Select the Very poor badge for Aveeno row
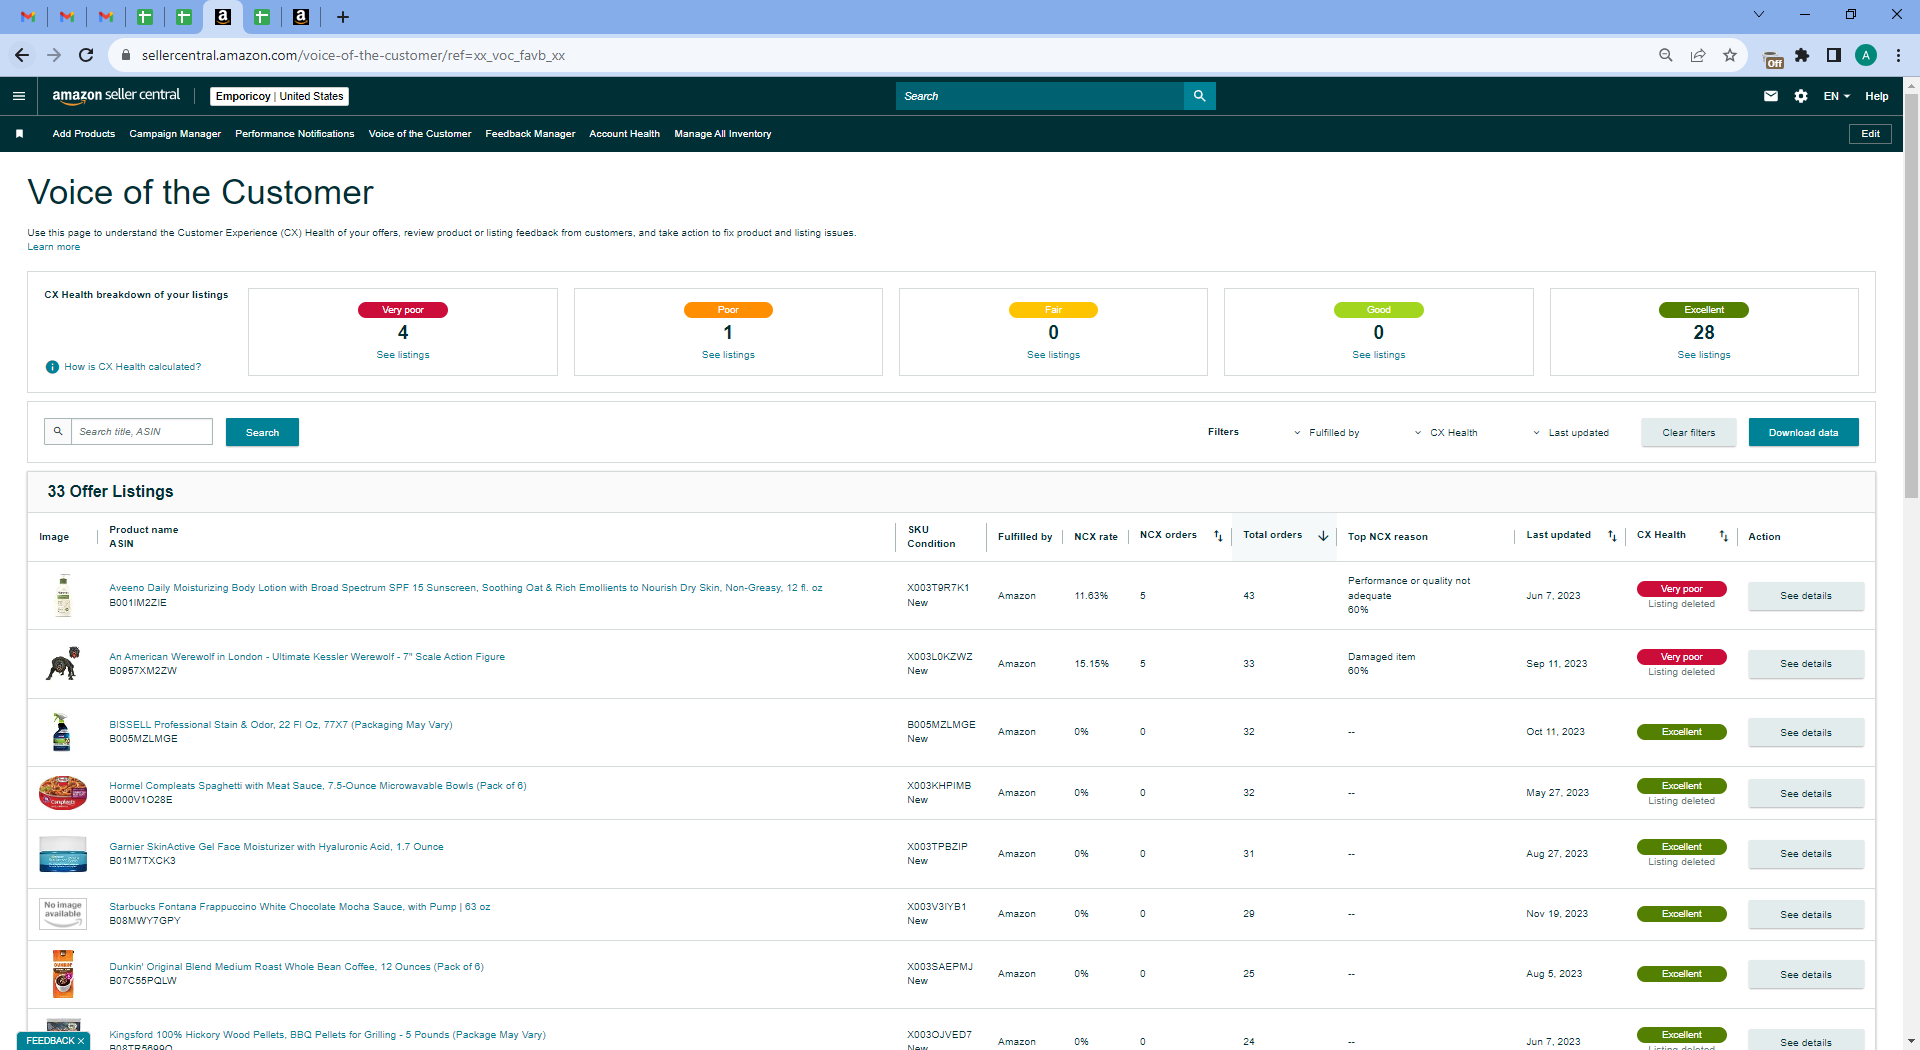The width and height of the screenshot is (1920, 1050). click(1682, 589)
